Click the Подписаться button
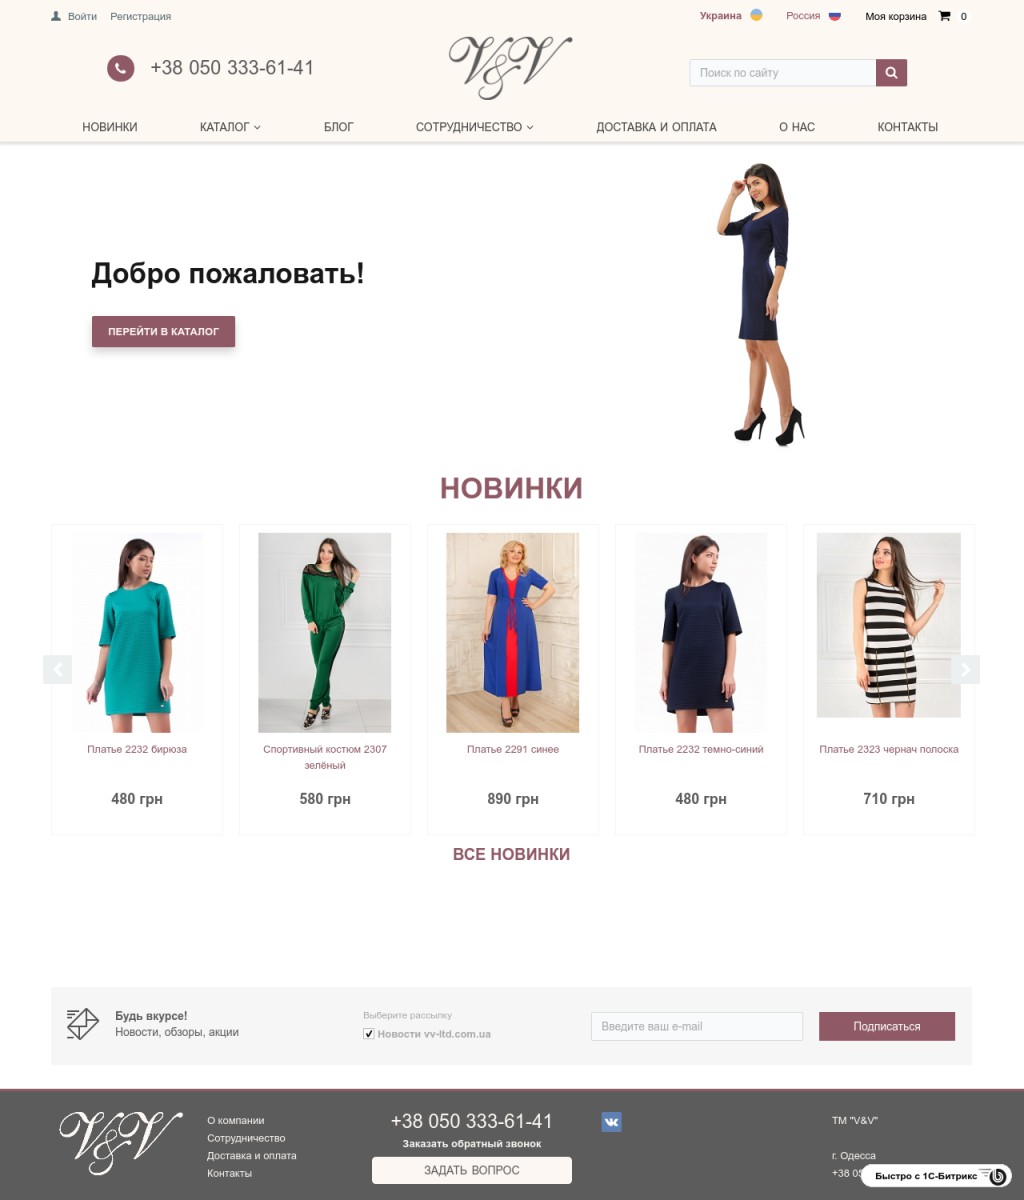The width and height of the screenshot is (1024, 1200). (x=887, y=1026)
